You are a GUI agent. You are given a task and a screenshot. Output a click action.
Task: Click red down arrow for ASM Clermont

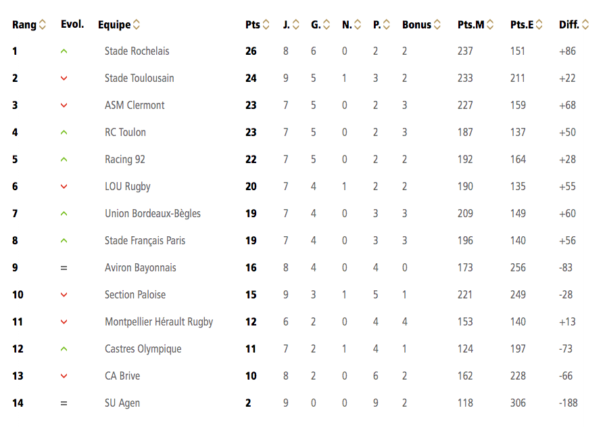(x=64, y=105)
